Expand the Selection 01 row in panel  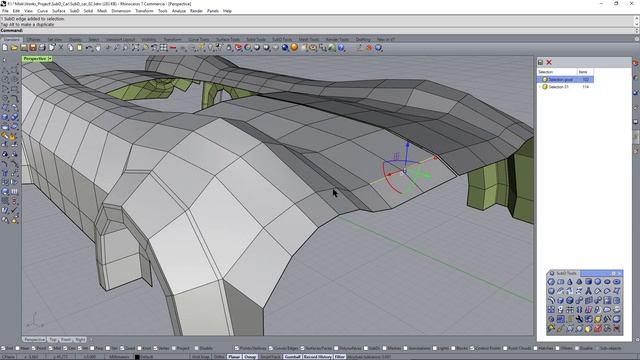(540, 87)
